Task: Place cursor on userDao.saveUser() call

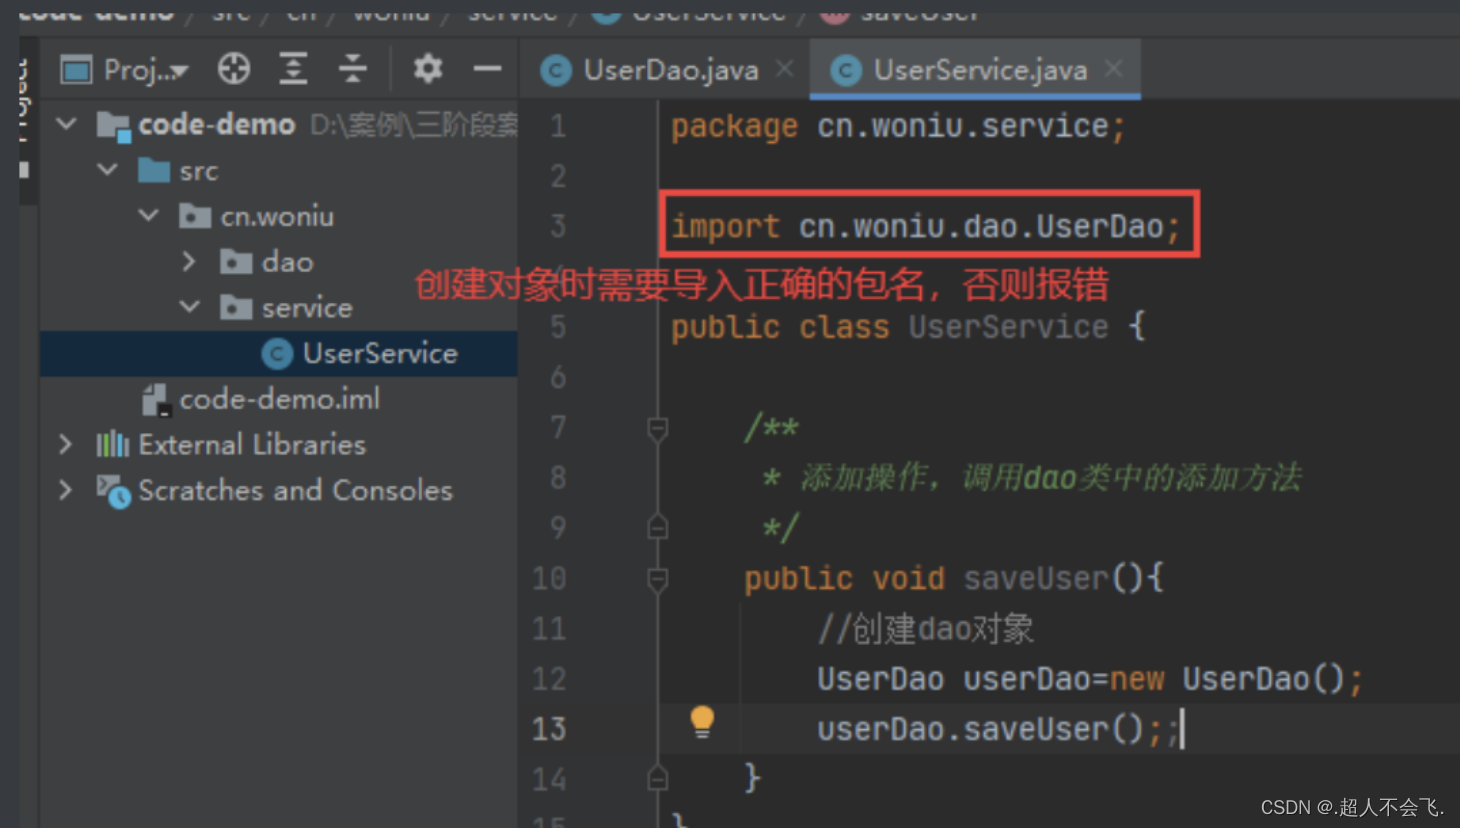Action: click(x=980, y=729)
